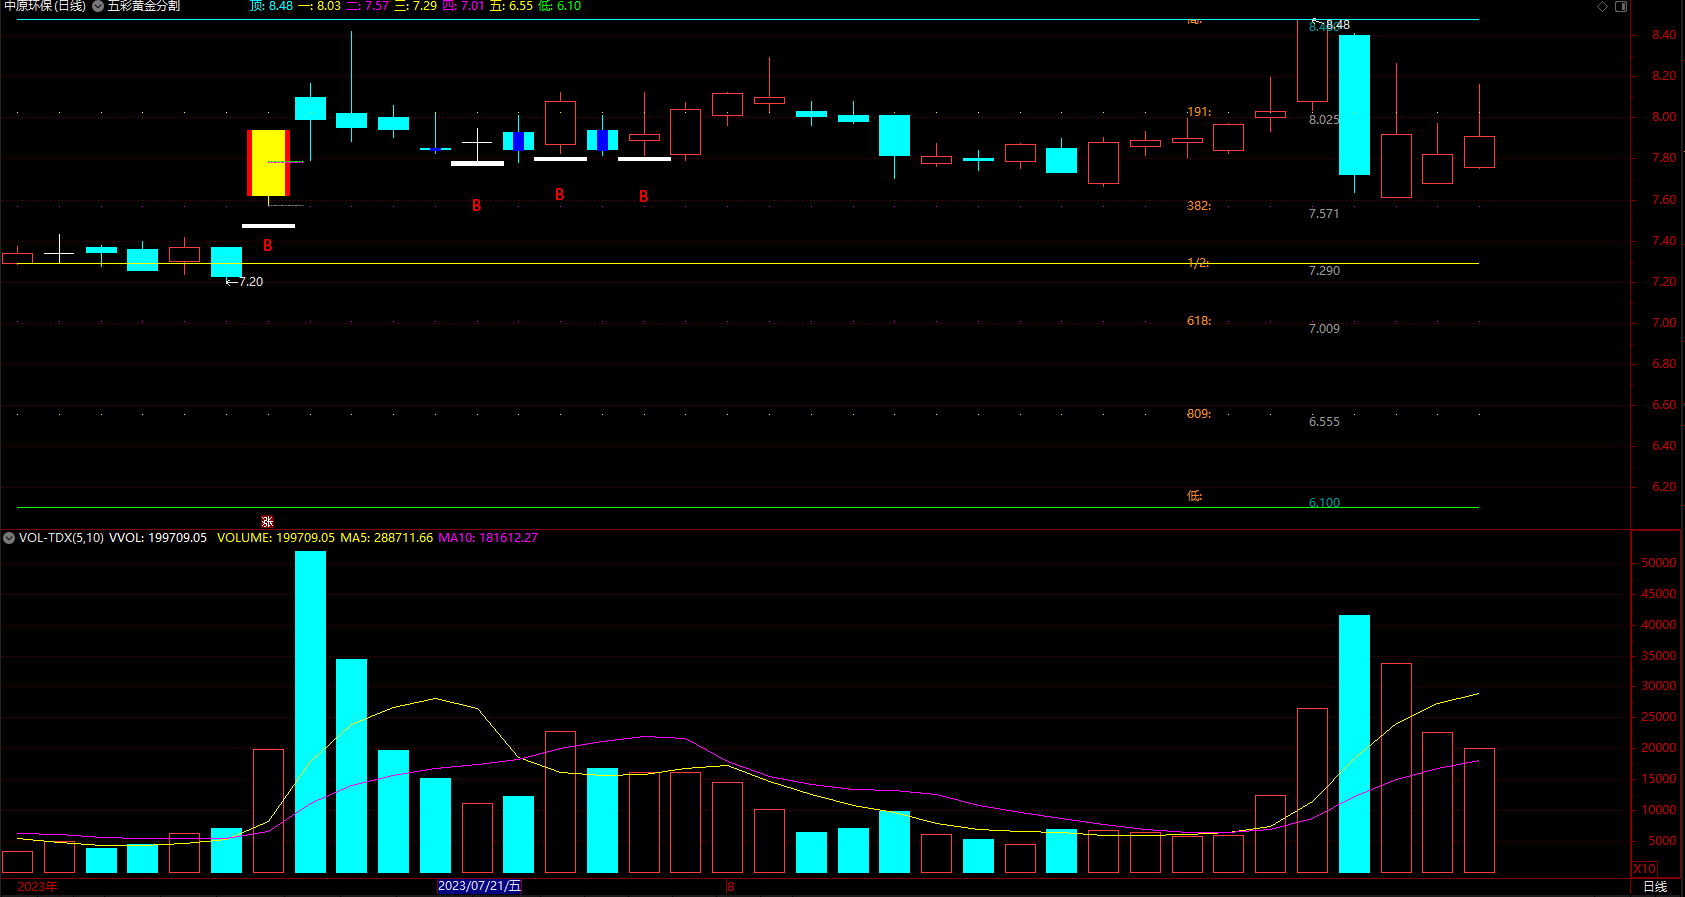Click the 7.009 level price value

(x=1324, y=329)
